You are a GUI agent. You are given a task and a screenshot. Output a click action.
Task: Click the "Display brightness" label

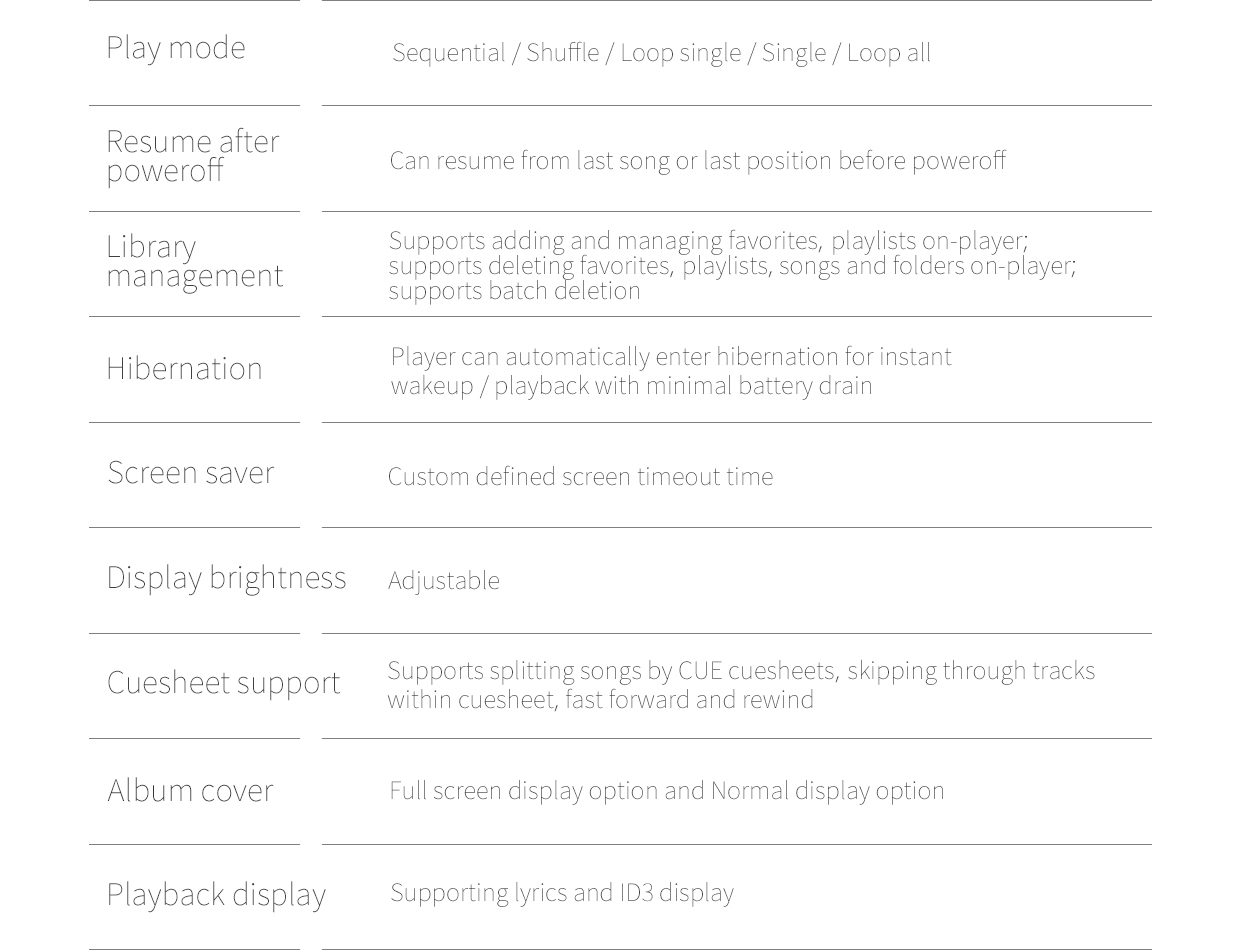click(226, 577)
